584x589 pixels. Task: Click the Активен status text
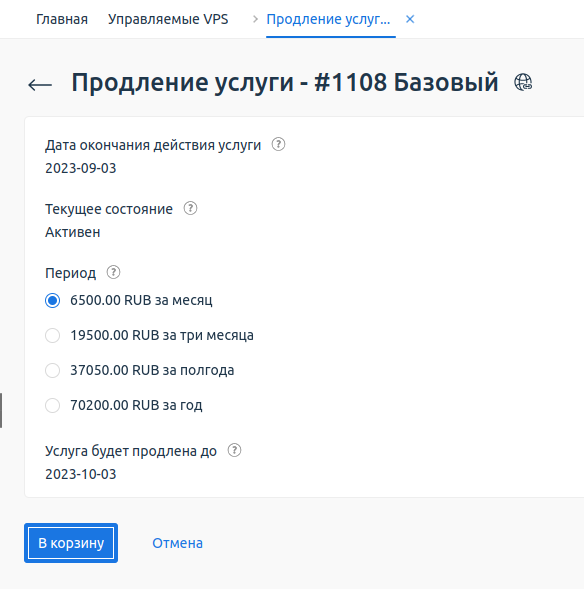pos(73,232)
